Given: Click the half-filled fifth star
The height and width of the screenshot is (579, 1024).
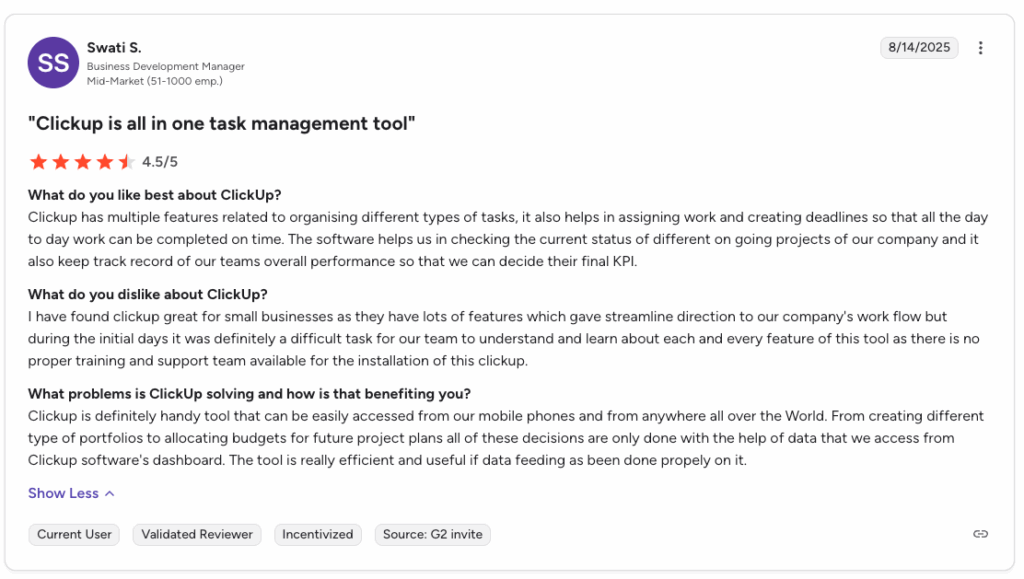Looking at the screenshot, I should 127,162.
